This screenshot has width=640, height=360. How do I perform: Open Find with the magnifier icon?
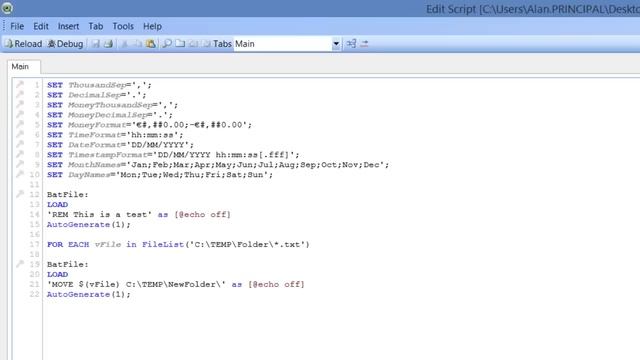pyautogui.click(x=167, y=44)
